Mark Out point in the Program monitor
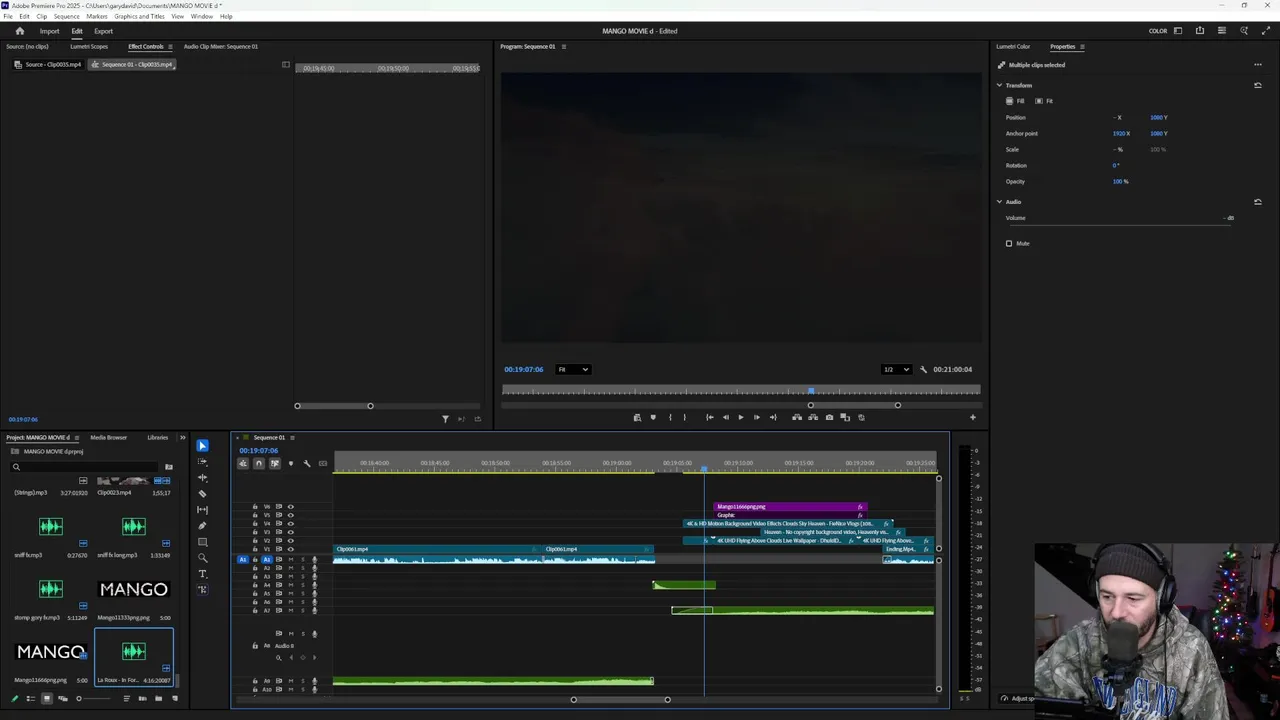The width and height of the screenshot is (1280, 720). pyautogui.click(x=685, y=417)
